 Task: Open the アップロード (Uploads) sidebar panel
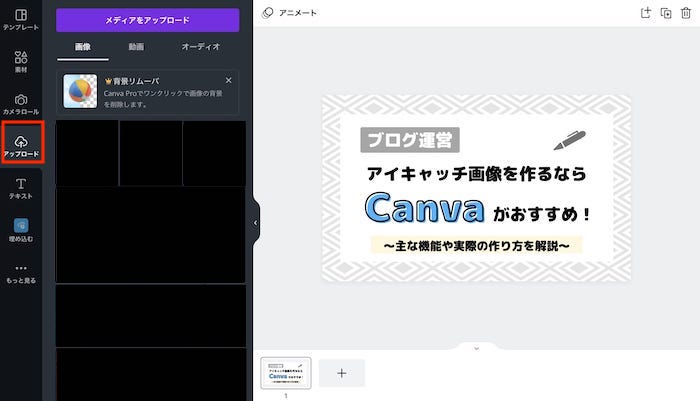point(21,146)
